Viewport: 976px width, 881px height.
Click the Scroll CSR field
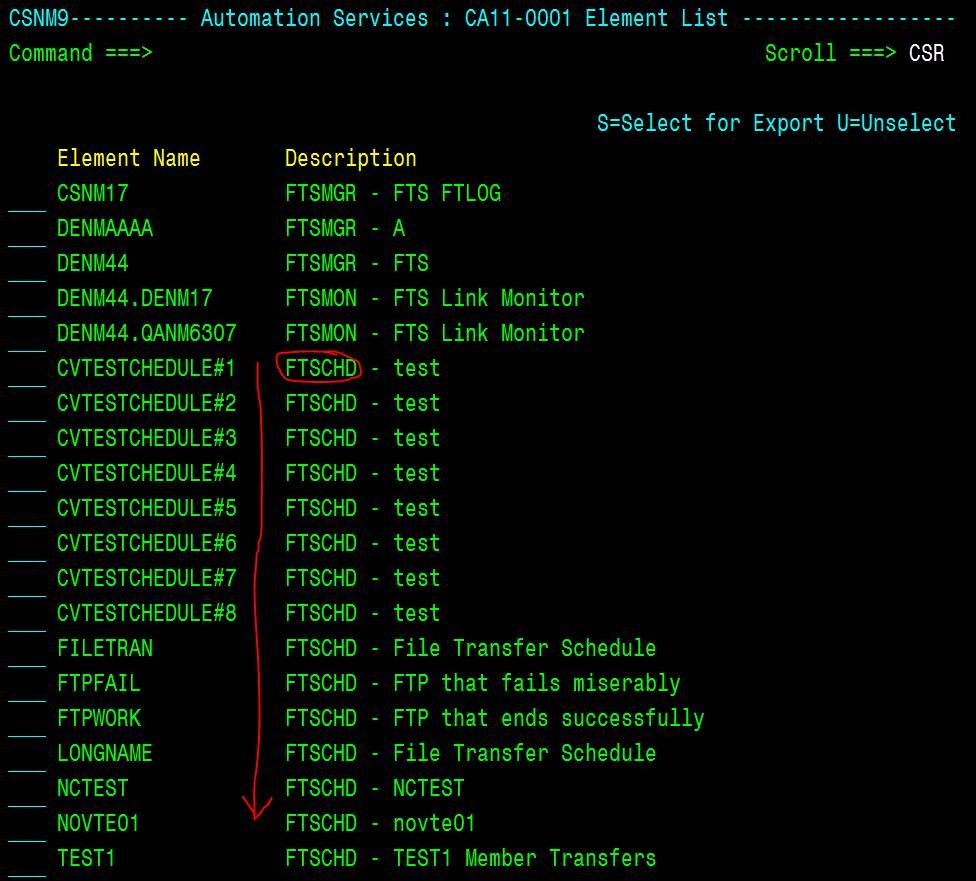click(x=926, y=54)
